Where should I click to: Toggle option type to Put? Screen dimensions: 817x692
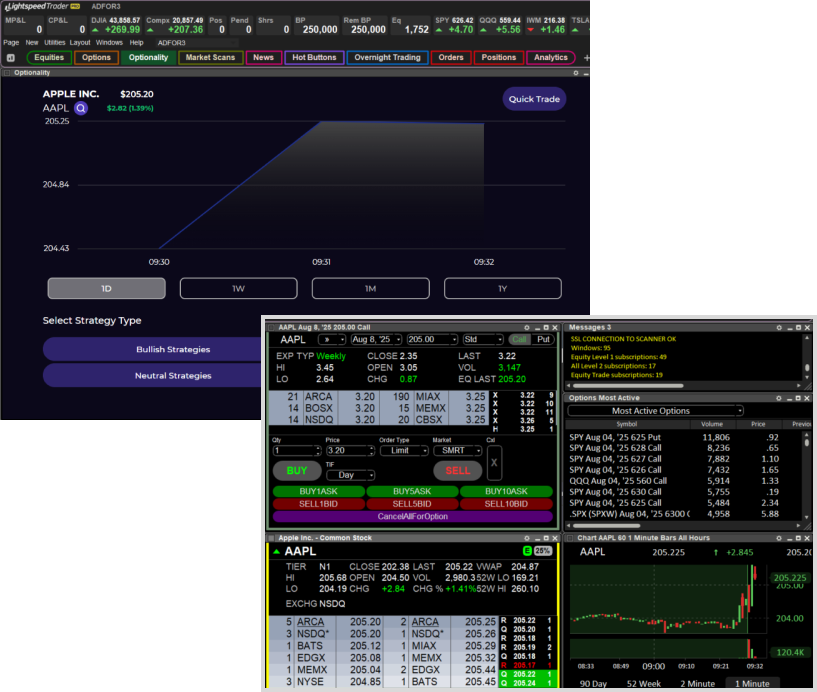(x=544, y=339)
